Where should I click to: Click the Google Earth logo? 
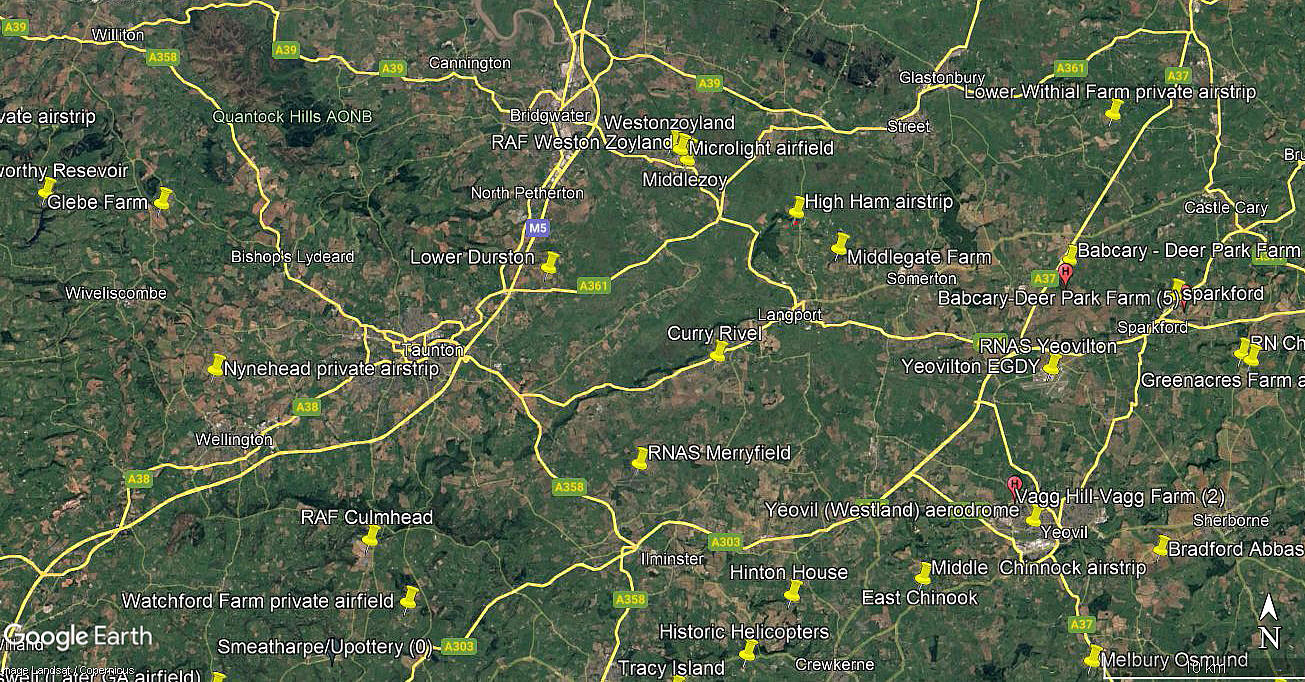click(79, 636)
